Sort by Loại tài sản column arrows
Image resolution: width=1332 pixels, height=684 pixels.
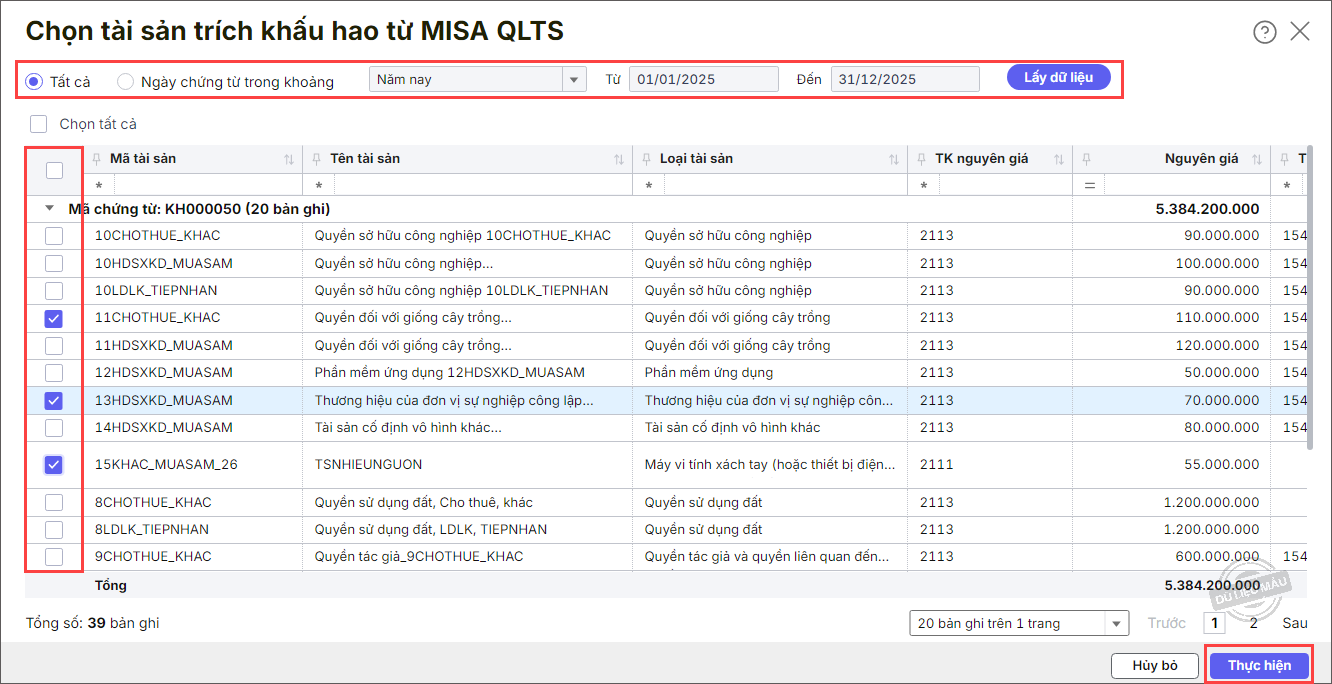click(894, 159)
